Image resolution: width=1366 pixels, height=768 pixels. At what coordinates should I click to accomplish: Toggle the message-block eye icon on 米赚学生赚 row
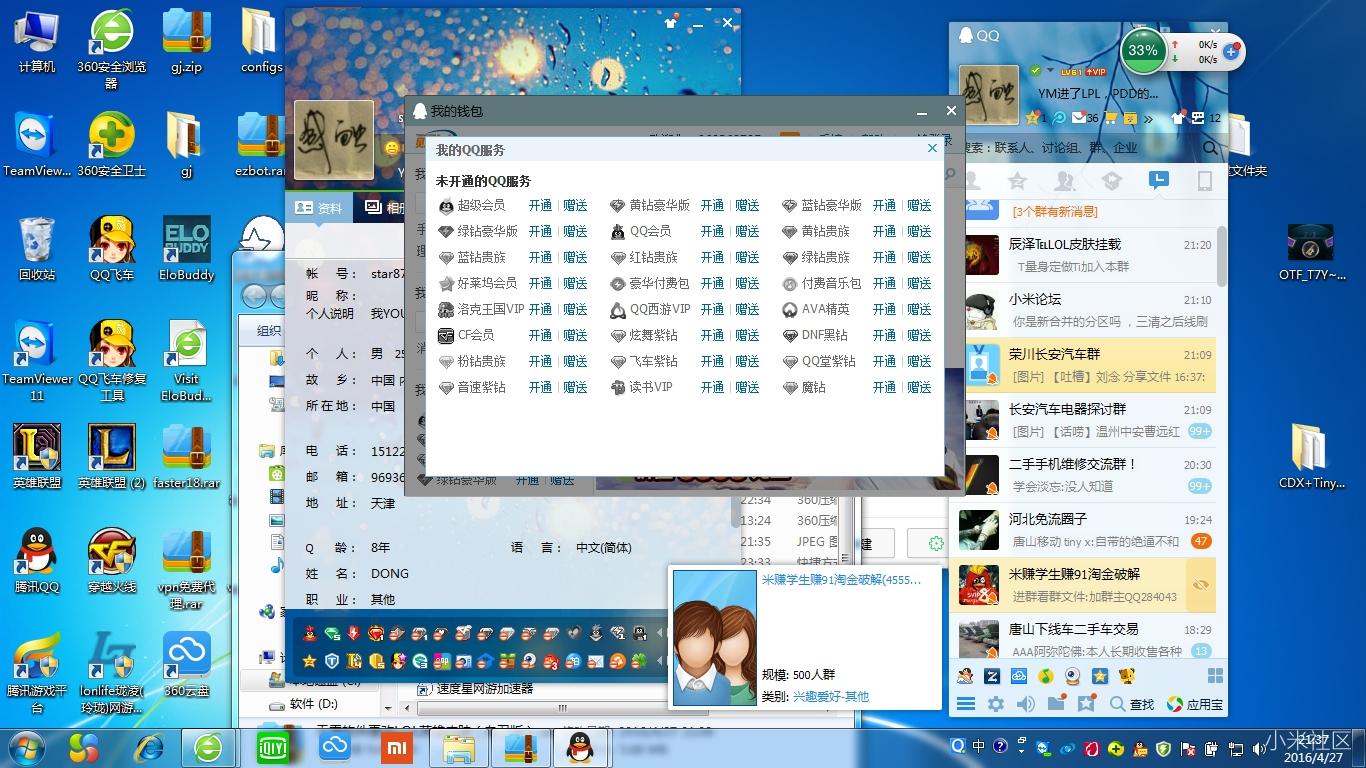pyautogui.click(x=1201, y=585)
